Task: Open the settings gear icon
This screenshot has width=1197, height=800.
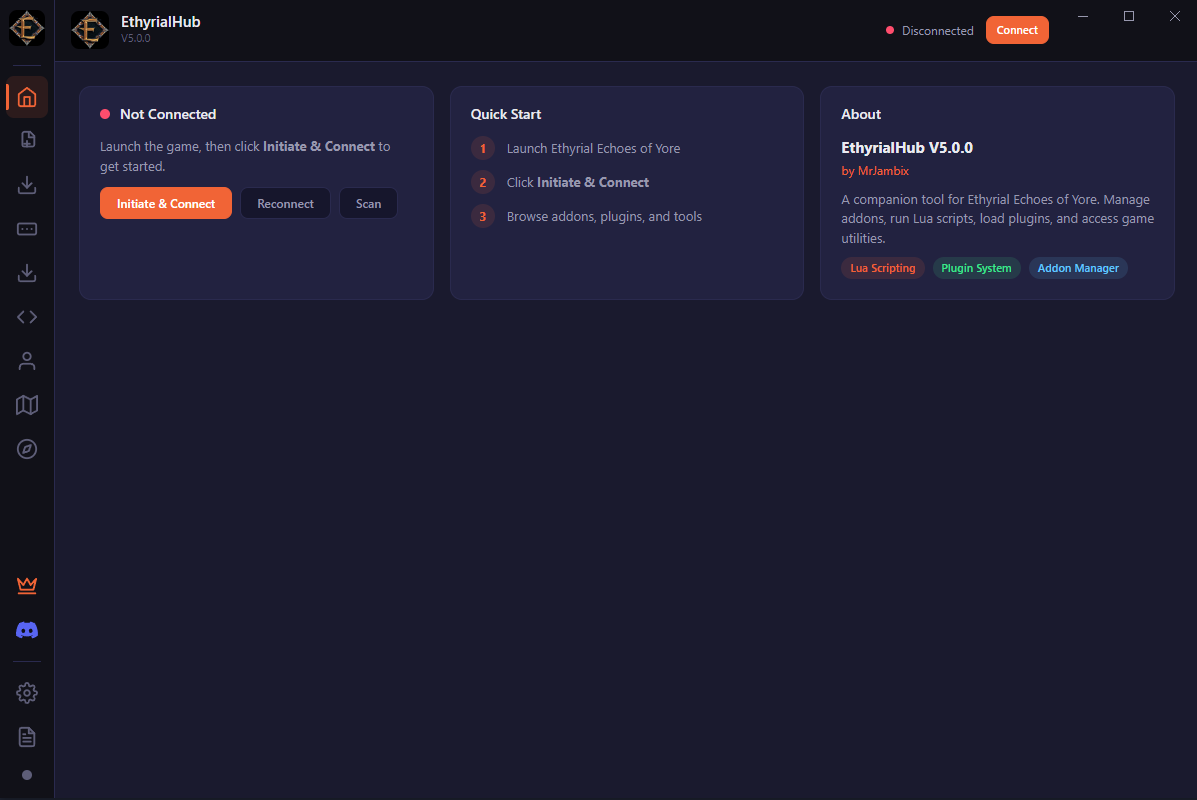Action: [x=27, y=693]
